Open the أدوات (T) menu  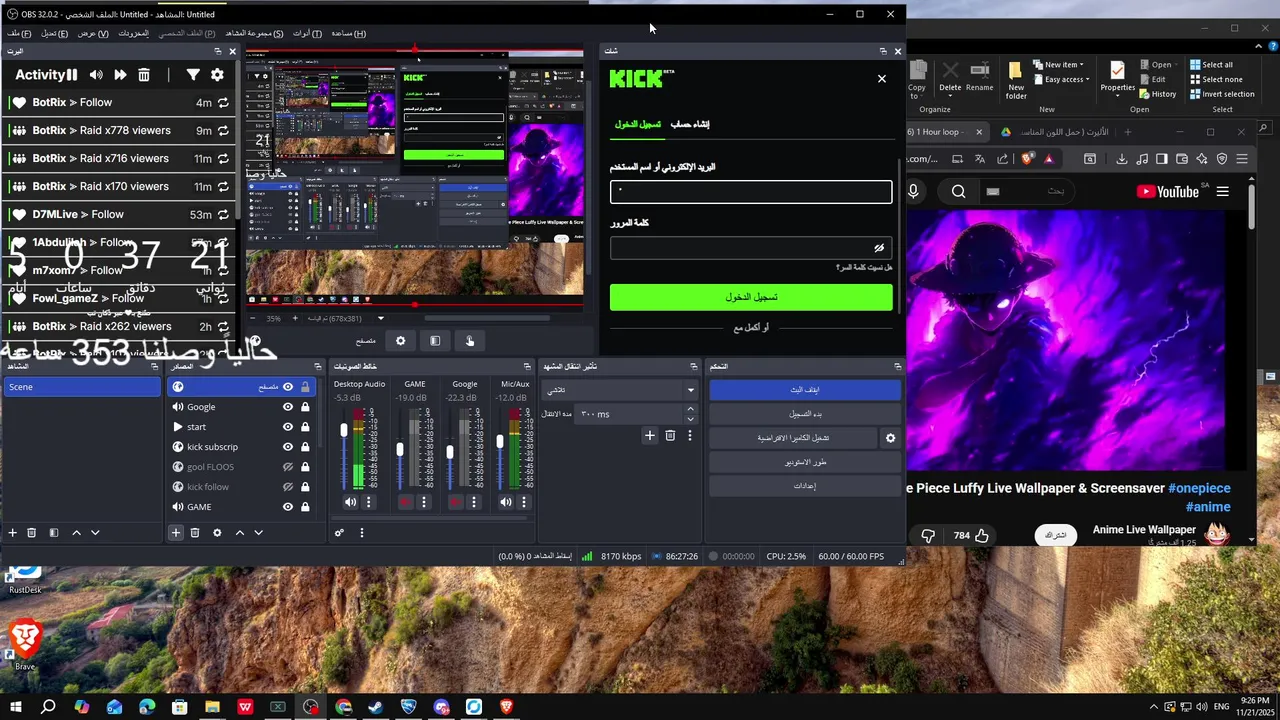click(x=307, y=34)
